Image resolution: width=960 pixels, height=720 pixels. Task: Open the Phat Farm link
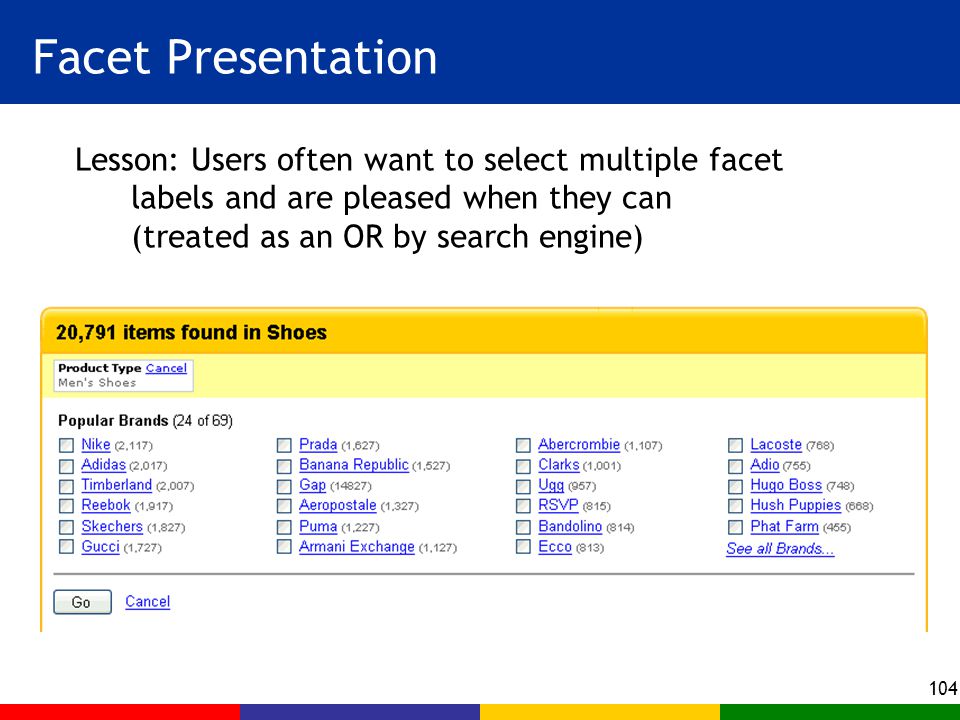pos(784,526)
